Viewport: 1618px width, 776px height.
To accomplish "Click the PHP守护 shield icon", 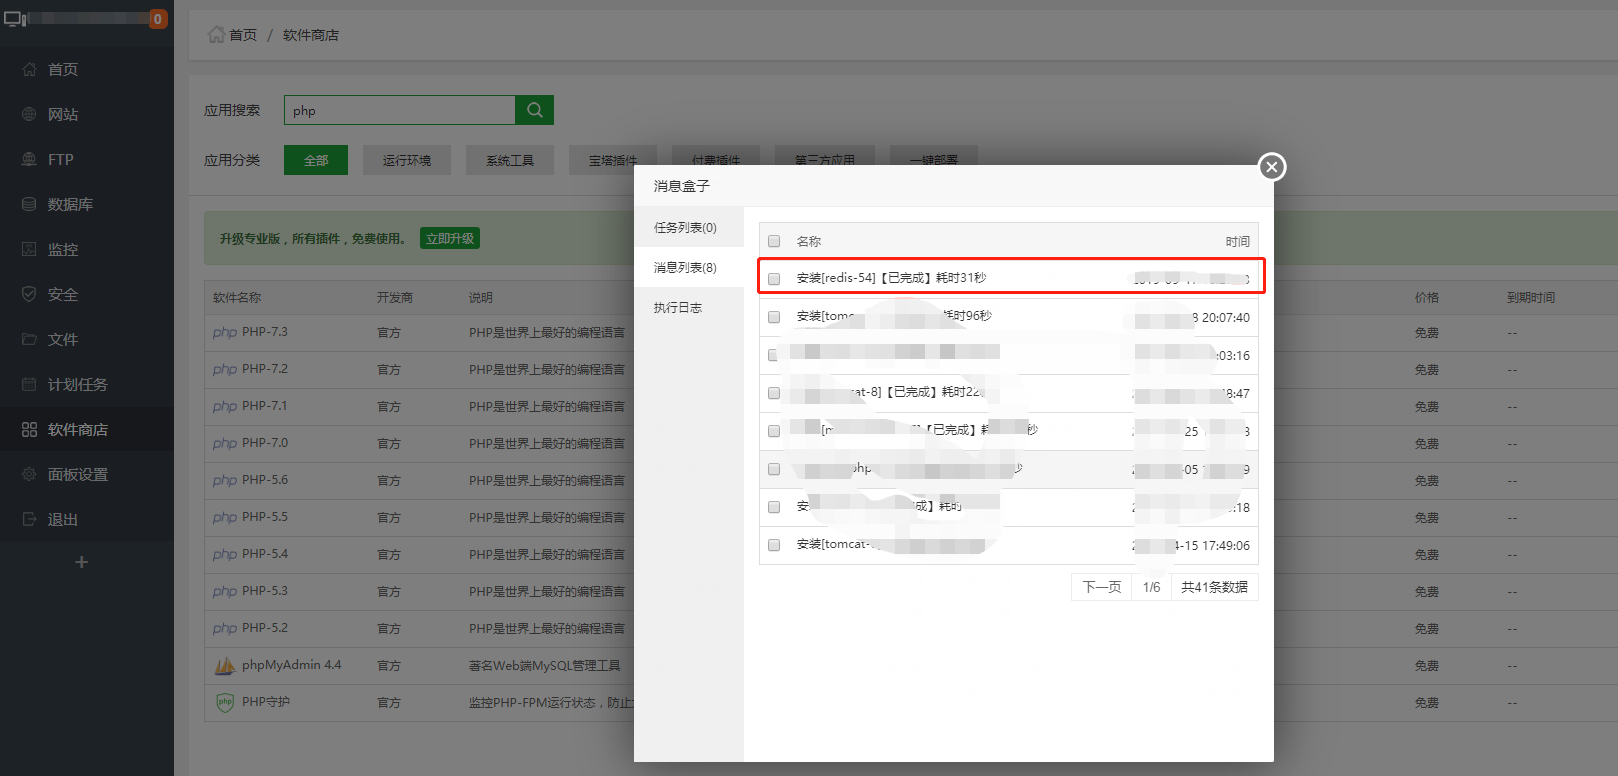I will coord(226,702).
